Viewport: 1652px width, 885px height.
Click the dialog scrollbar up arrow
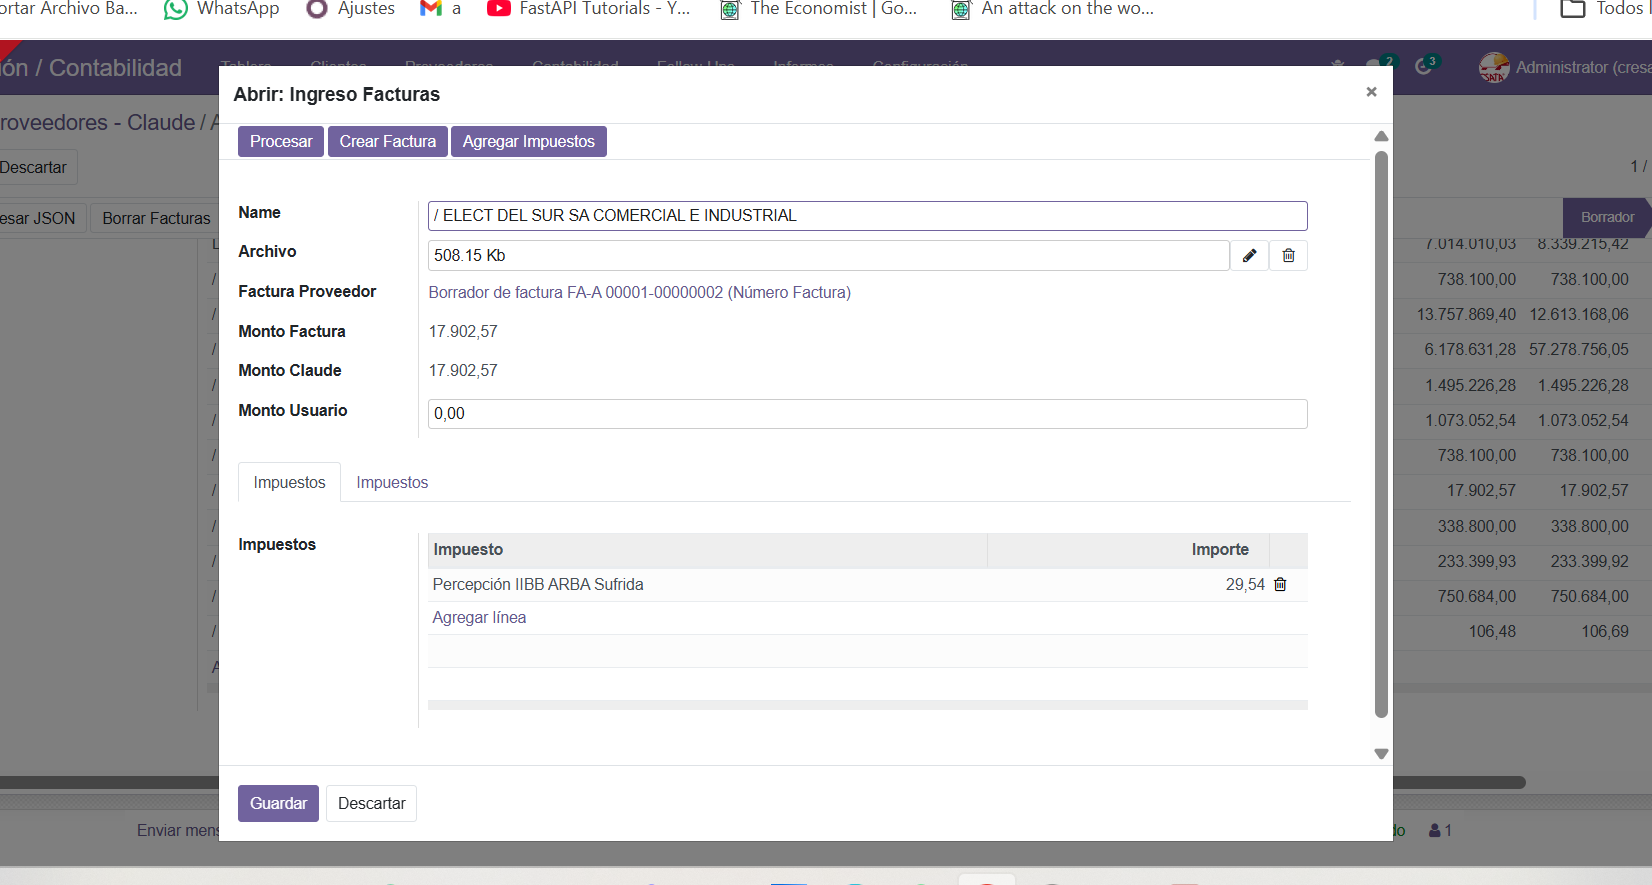coord(1381,136)
